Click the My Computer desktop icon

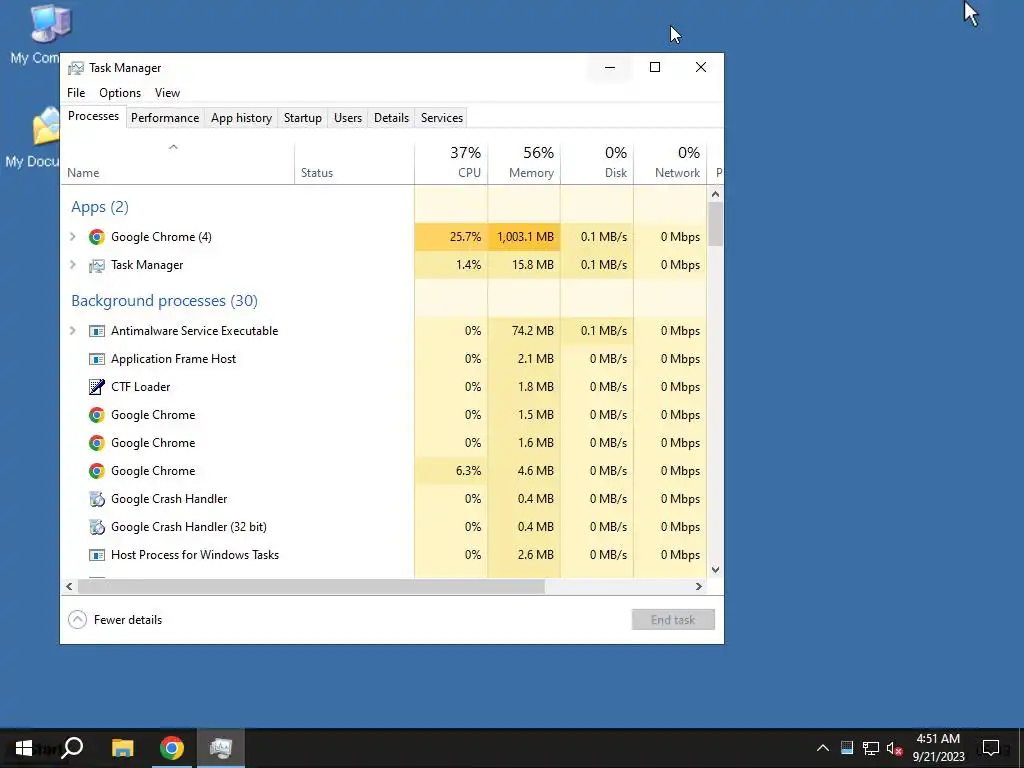tap(50, 24)
